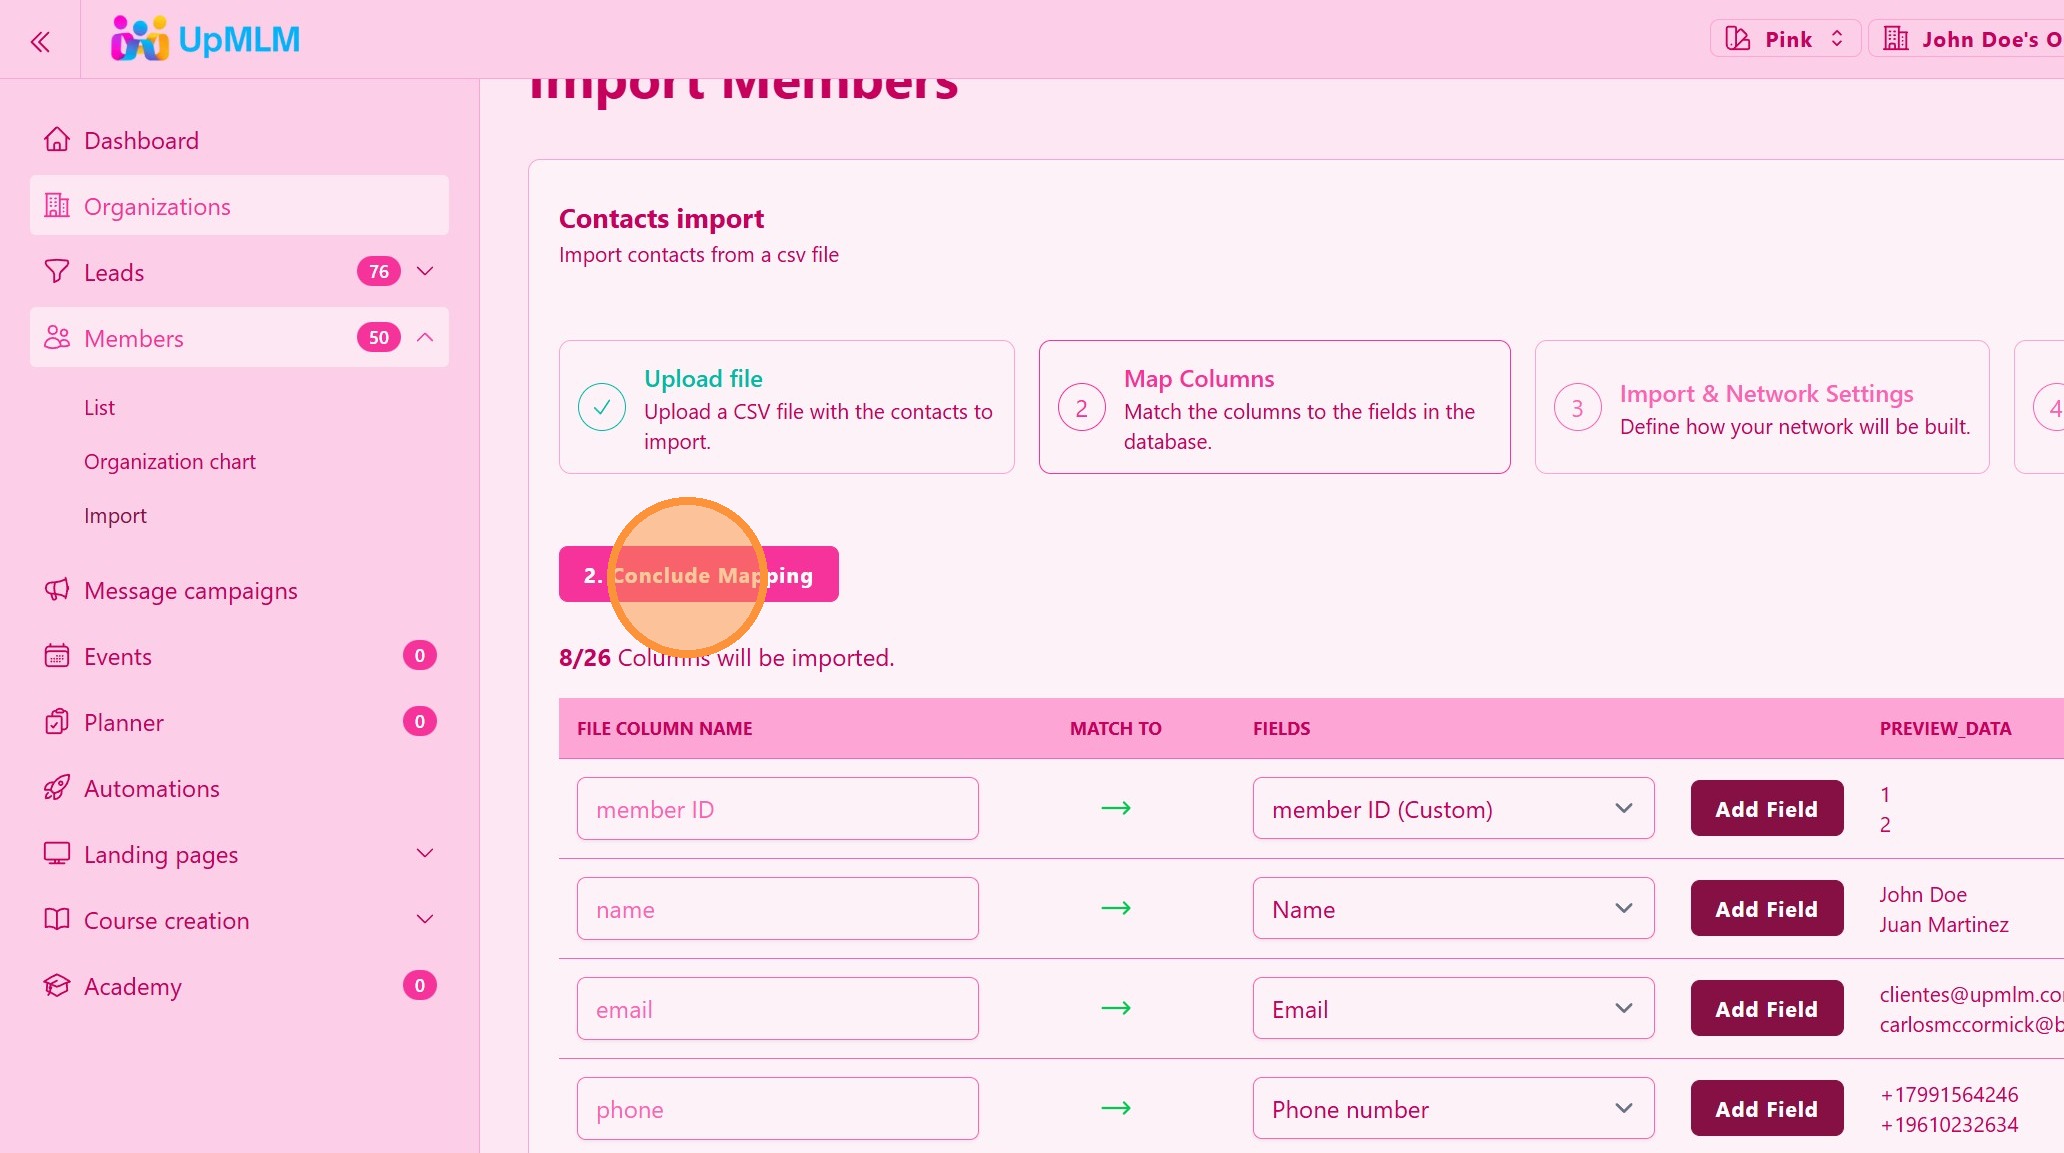The image size is (2064, 1153).
Task: Click the Leads funnel icon
Action: point(57,272)
